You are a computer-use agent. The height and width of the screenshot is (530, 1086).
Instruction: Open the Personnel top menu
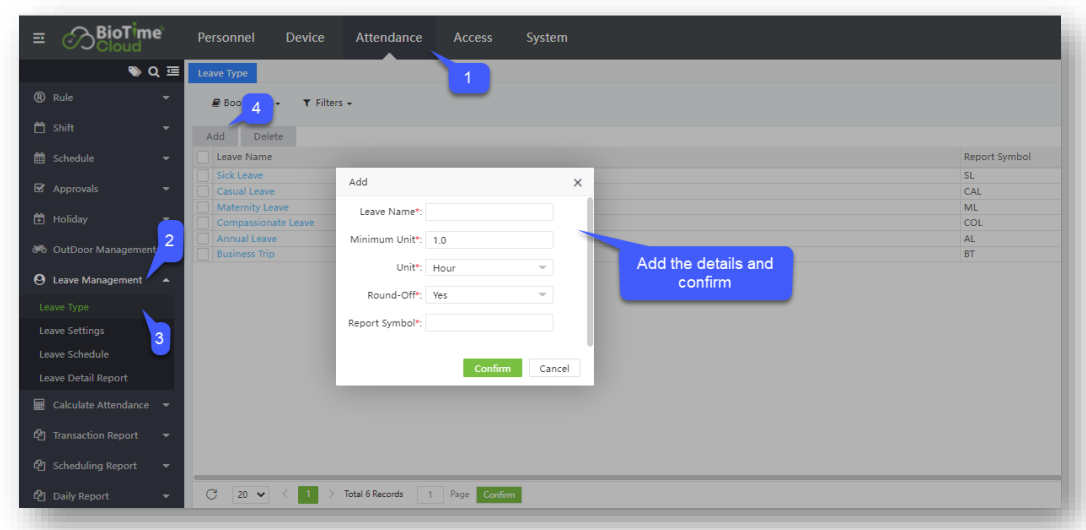(x=226, y=38)
